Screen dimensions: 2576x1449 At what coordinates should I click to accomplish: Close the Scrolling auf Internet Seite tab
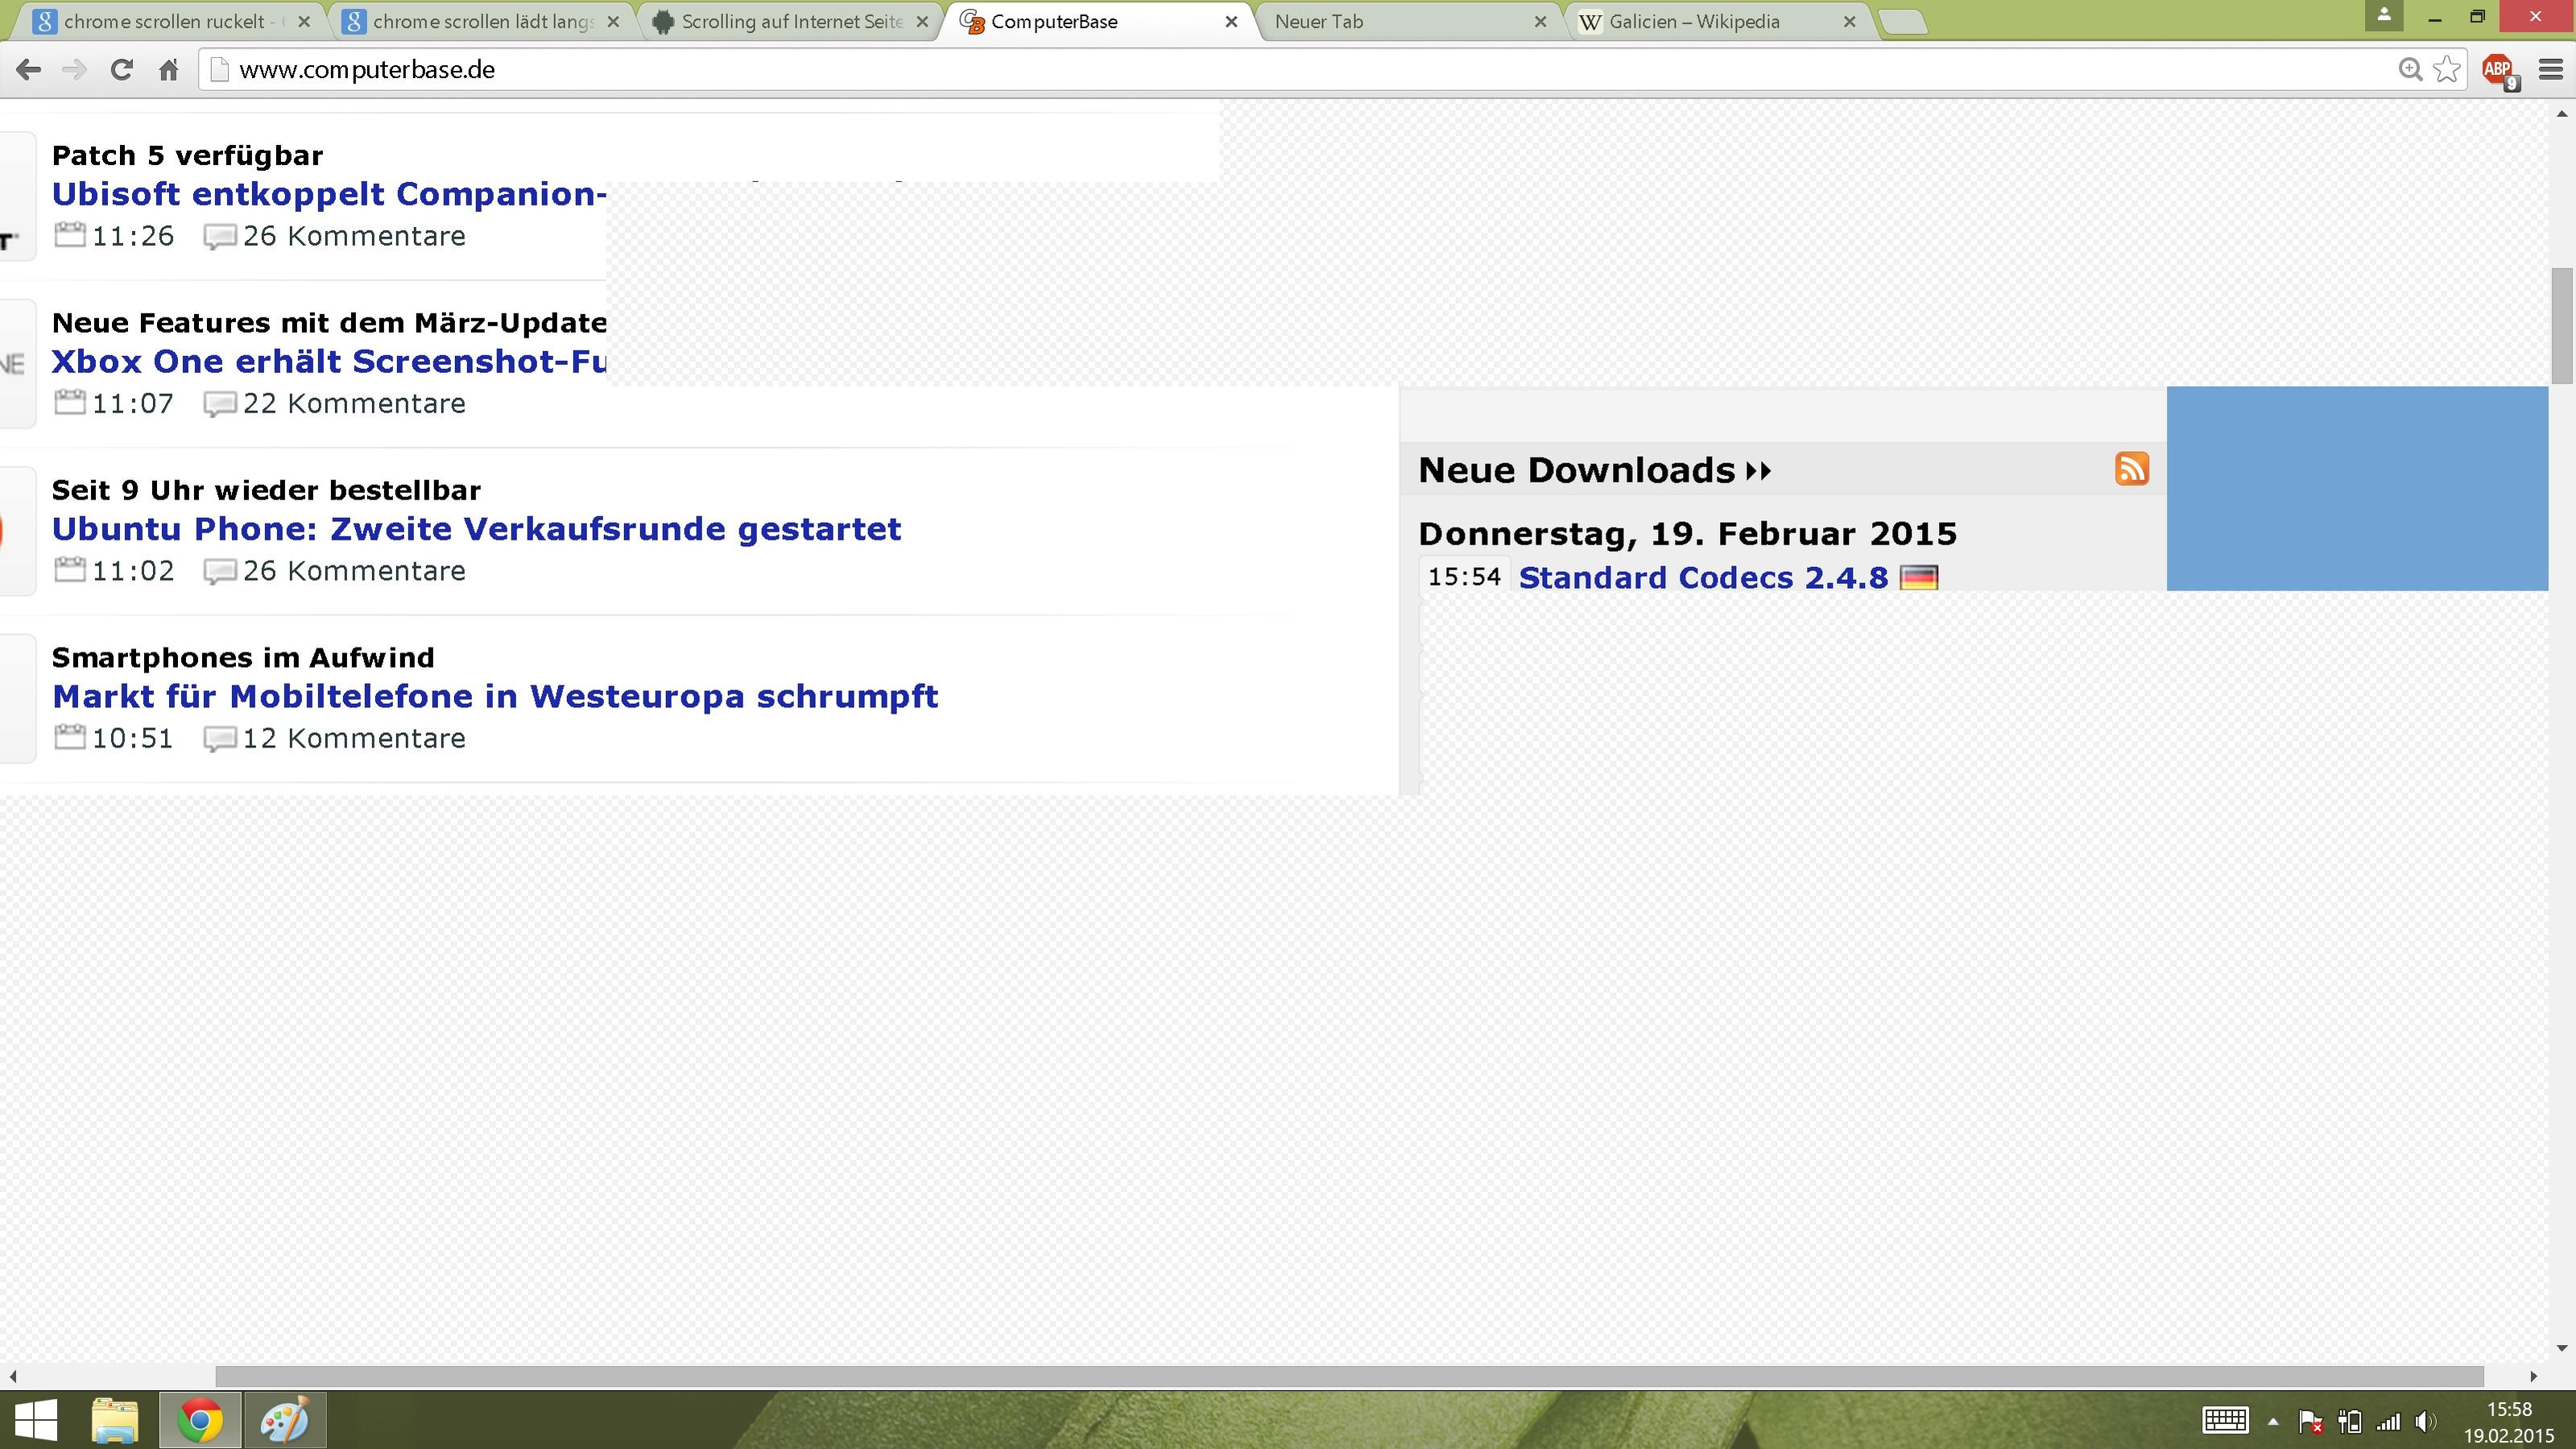(x=922, y=22)
